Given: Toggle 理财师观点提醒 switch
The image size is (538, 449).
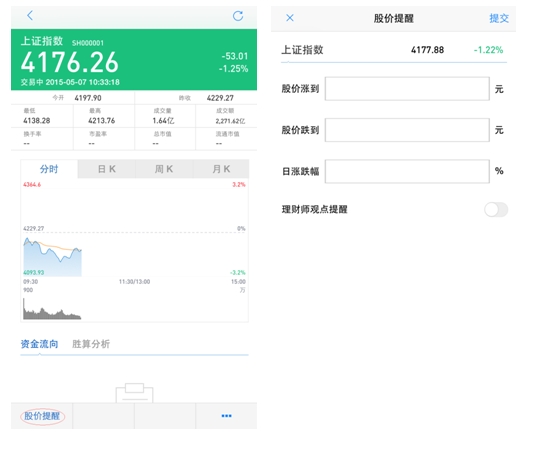Looking at the screenshot, I should [x=496, y=210].
